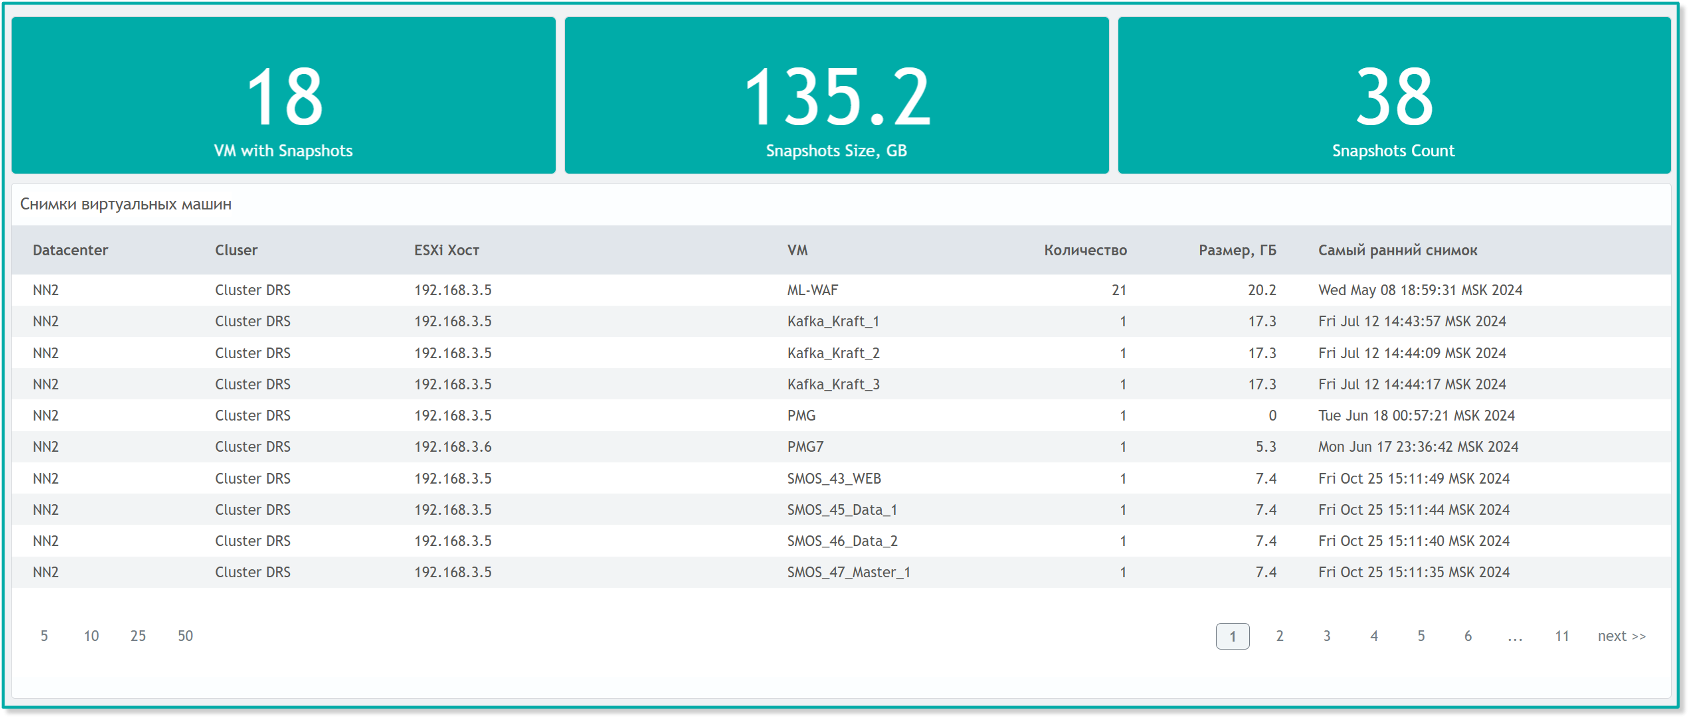
Task: Display 50 rows per page
Action: coord(185,636)
